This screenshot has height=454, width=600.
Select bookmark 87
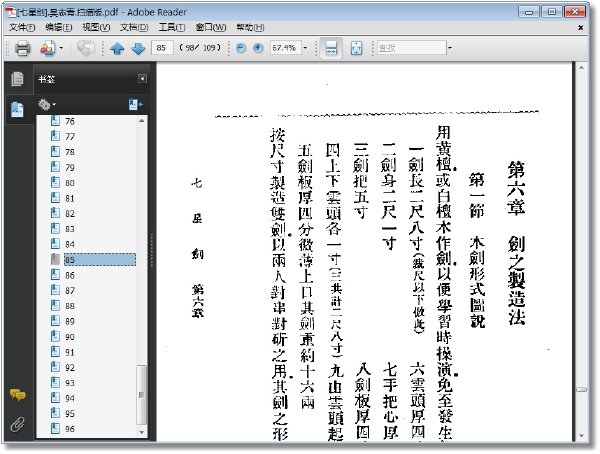70,291
